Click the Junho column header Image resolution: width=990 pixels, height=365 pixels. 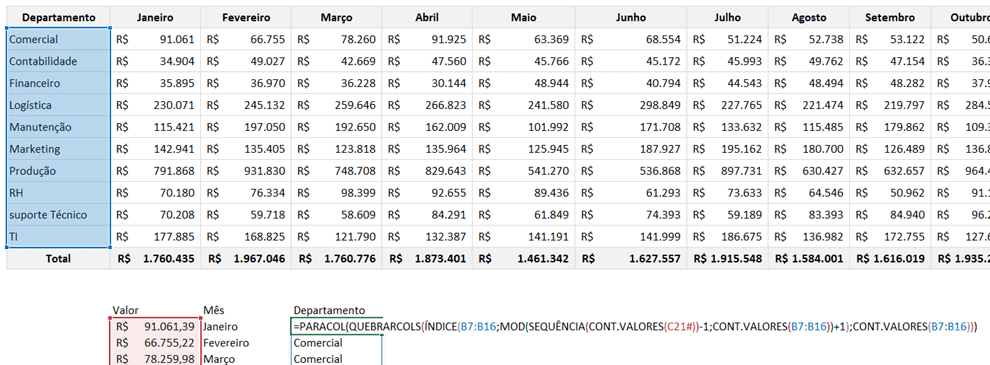[631, 18]
